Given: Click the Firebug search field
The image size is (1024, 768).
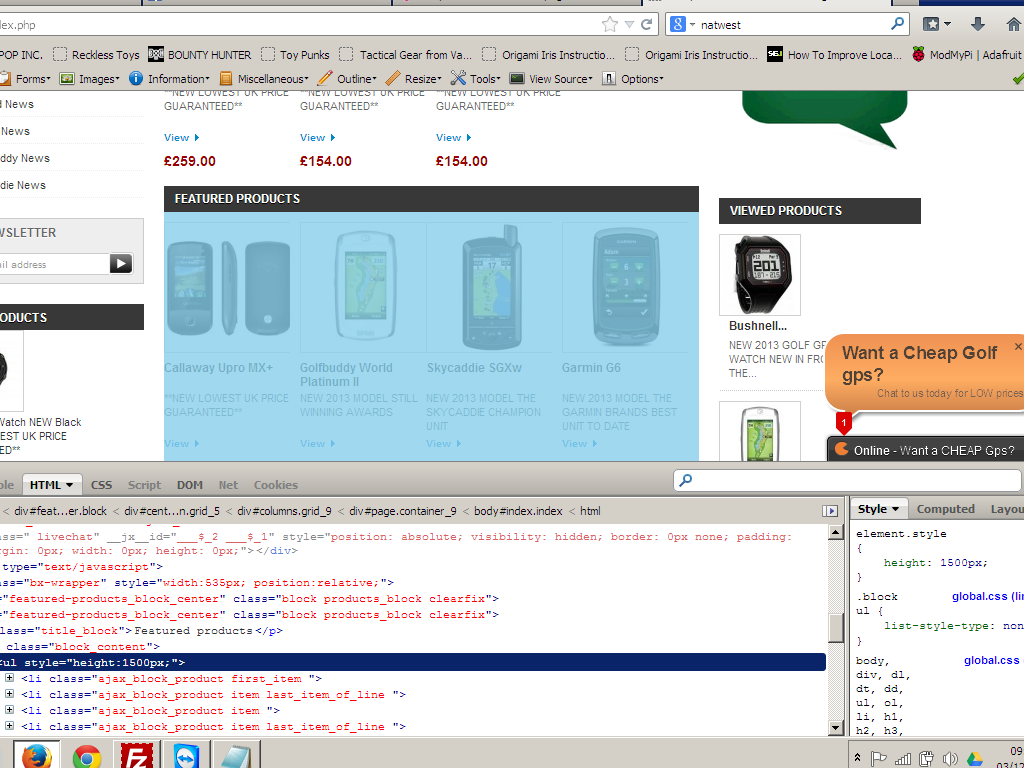Looking at the screenshot, I should click(x=847, y=481).
